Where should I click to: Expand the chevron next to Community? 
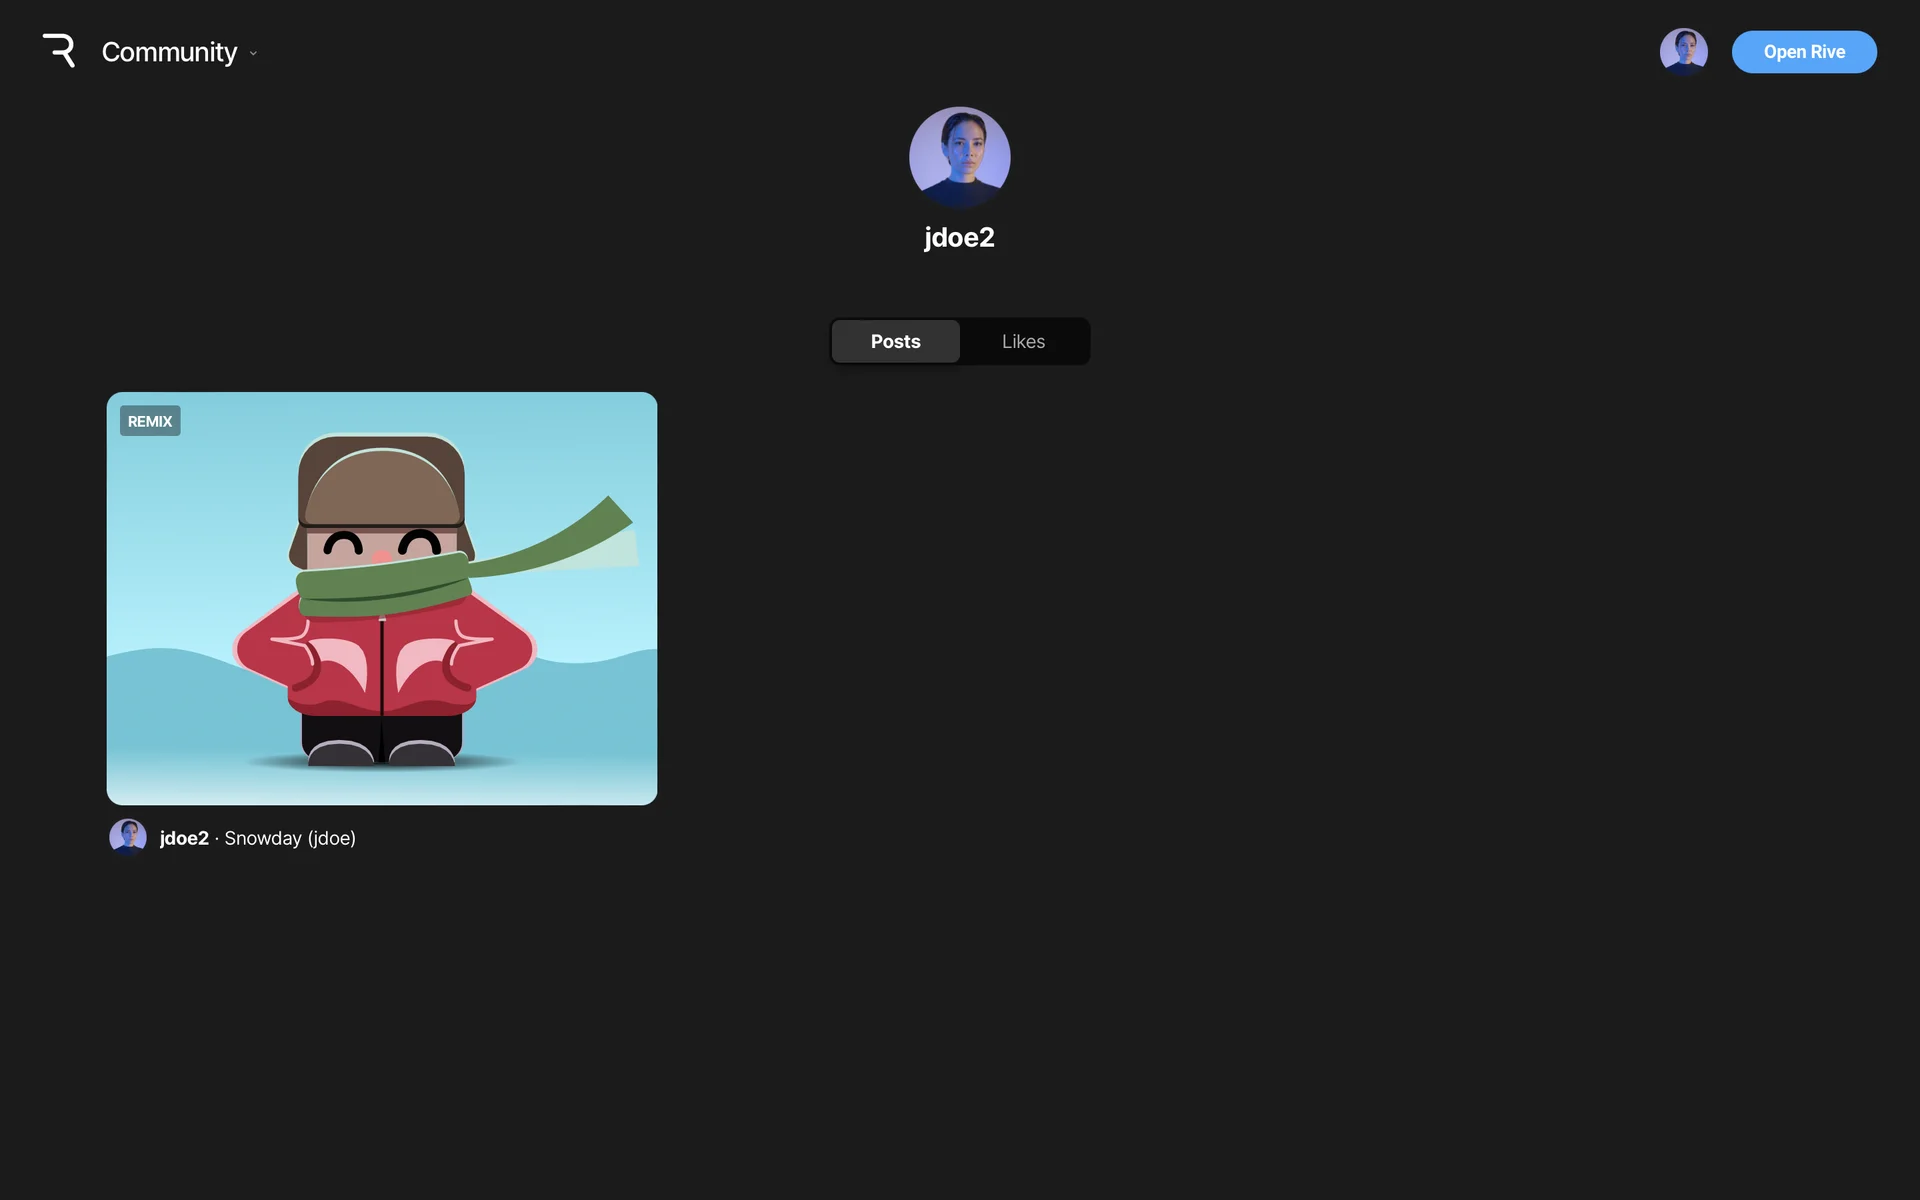click(x=253, y=53)
